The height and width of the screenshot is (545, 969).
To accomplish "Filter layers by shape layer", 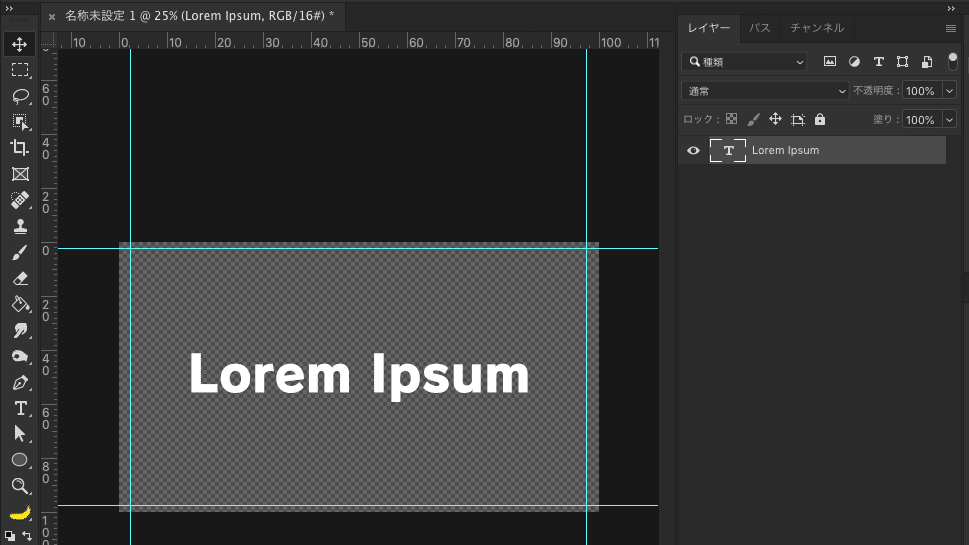I will (x=902, y=61).
